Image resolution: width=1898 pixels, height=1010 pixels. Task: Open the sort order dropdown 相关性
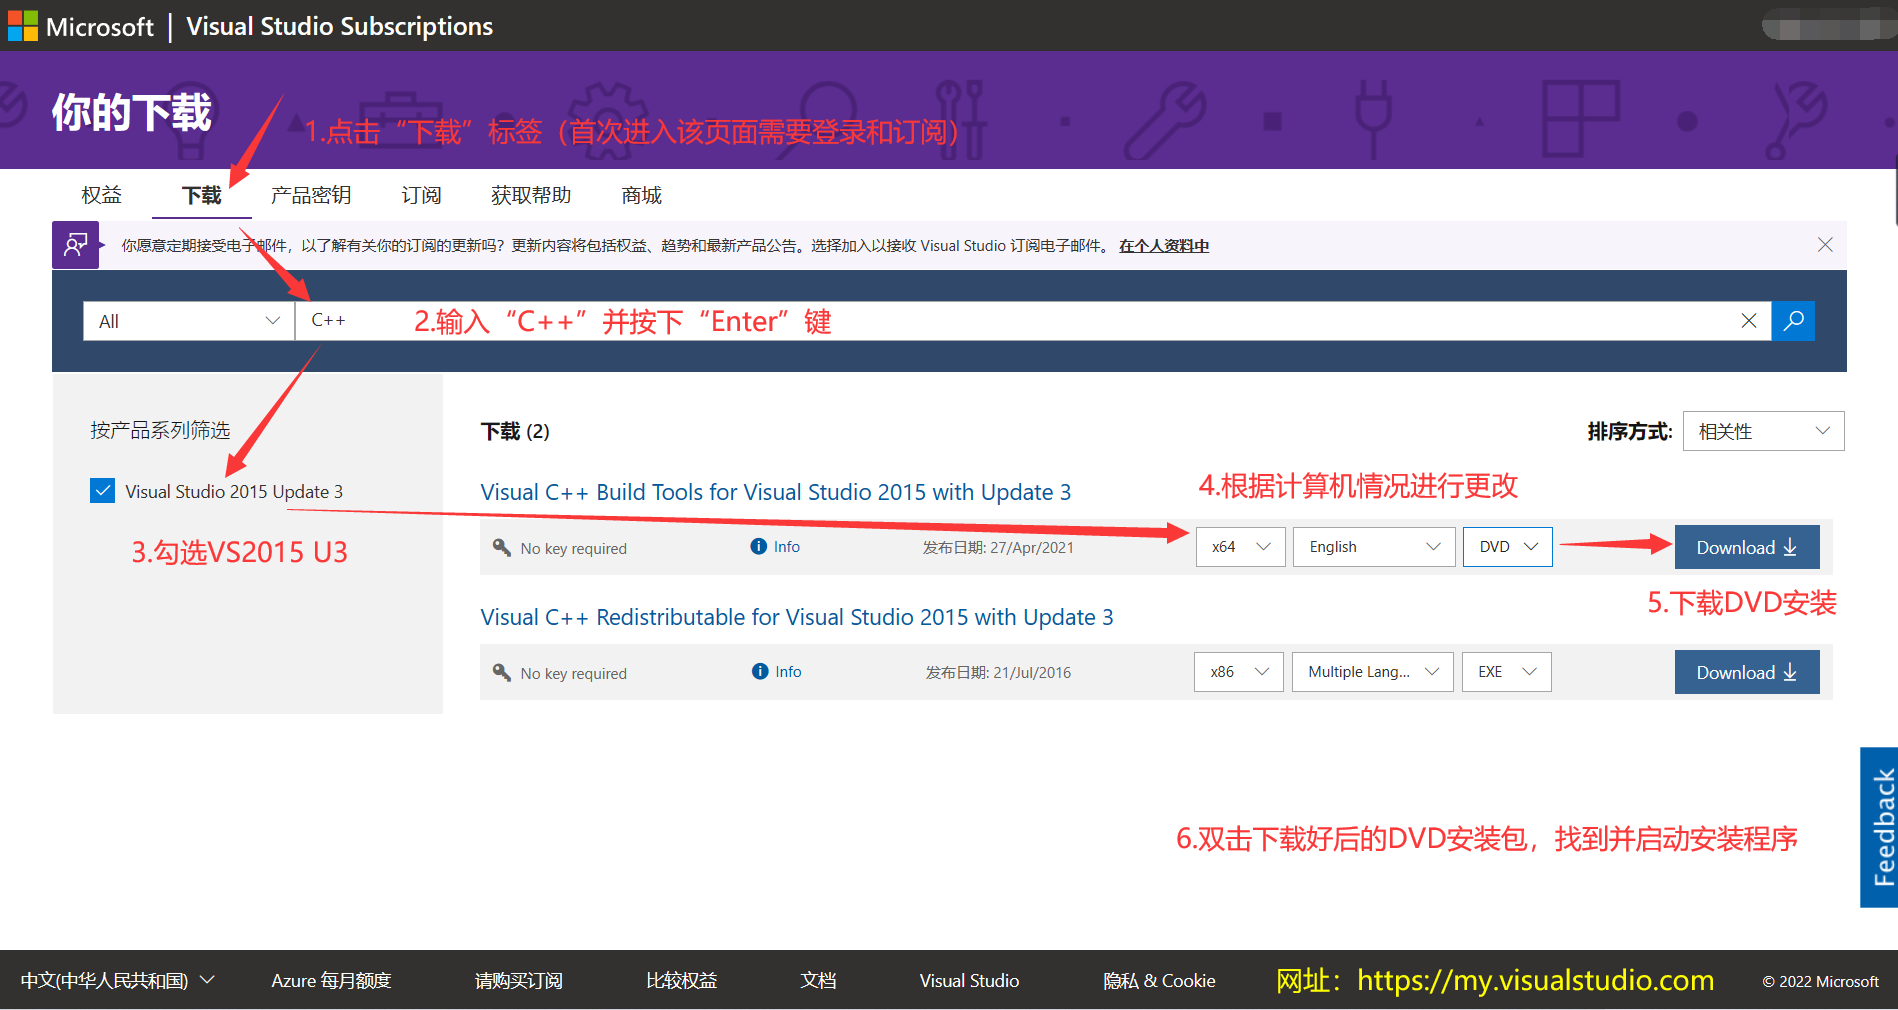tap(1764, 431)
